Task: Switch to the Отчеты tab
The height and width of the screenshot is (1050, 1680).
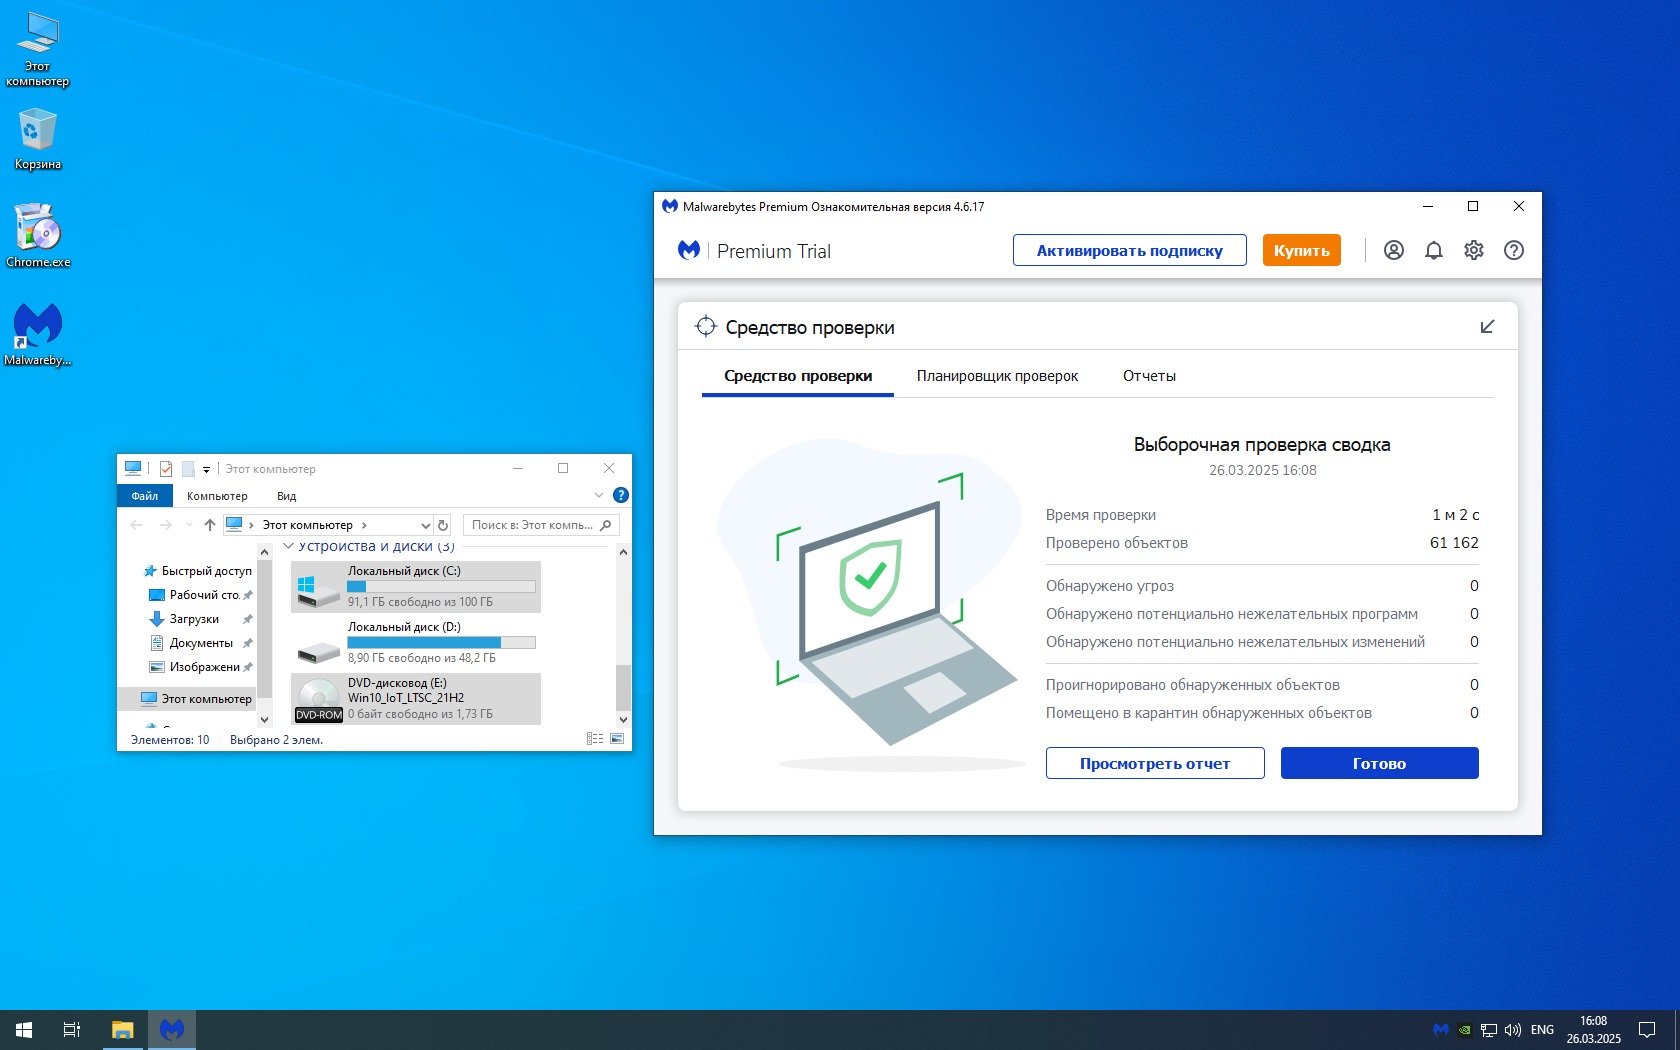Action: 1149,376
